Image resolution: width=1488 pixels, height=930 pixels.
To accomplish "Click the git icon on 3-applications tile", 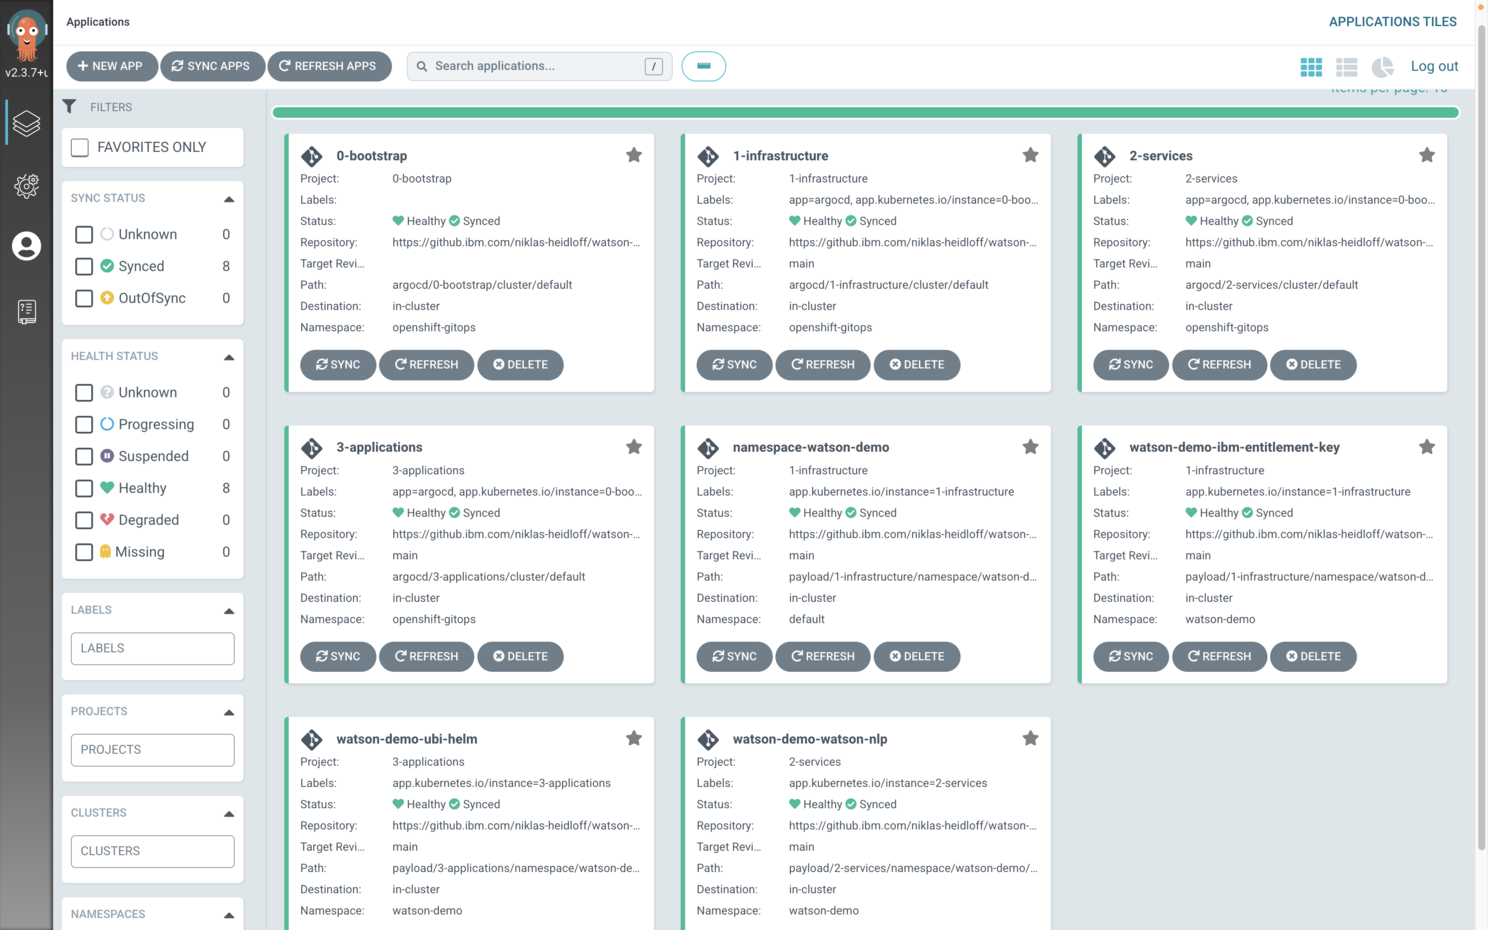I will point(312,448).
